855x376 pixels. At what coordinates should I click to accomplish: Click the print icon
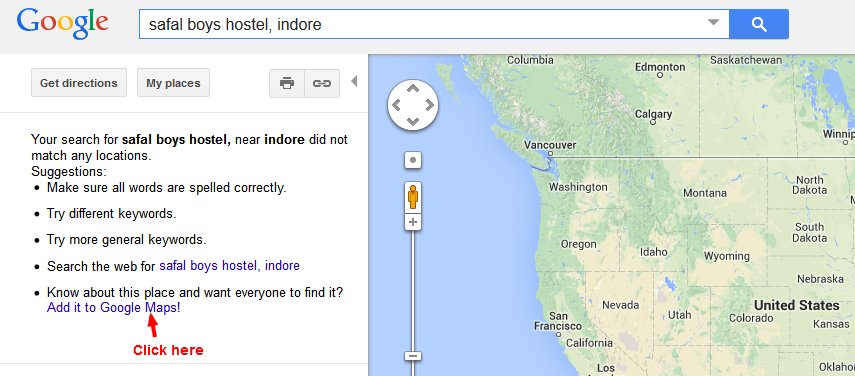click(x=287, y=83)
